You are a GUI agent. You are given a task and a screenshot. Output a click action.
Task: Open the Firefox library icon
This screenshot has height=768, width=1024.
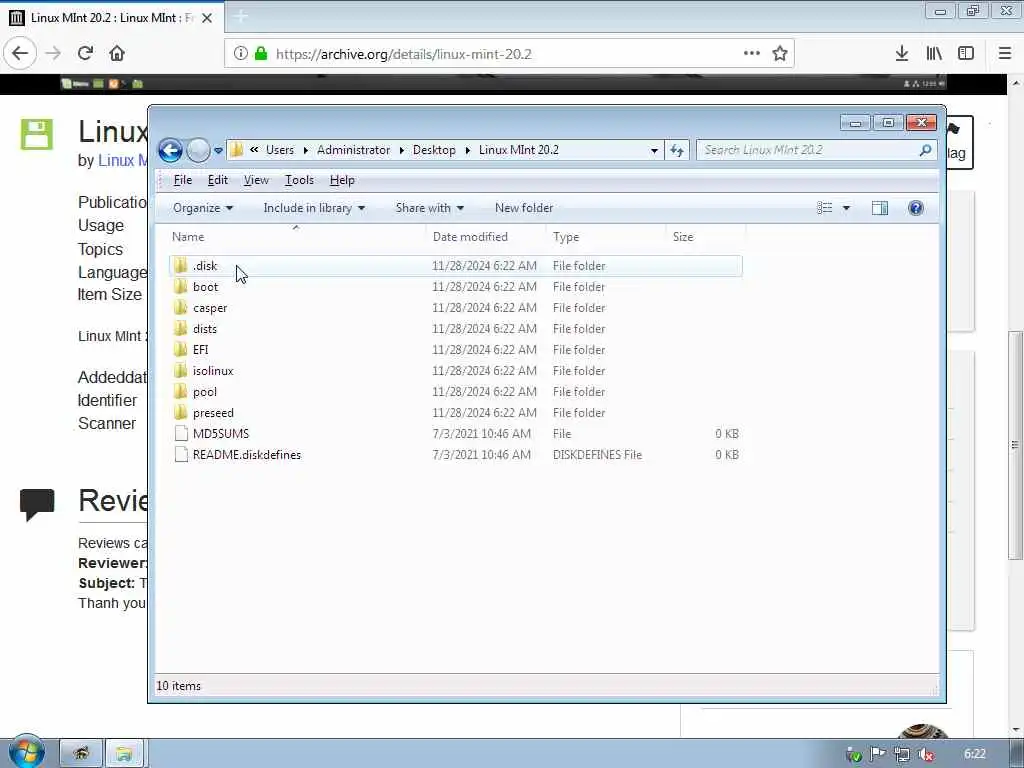click(934, 54)
